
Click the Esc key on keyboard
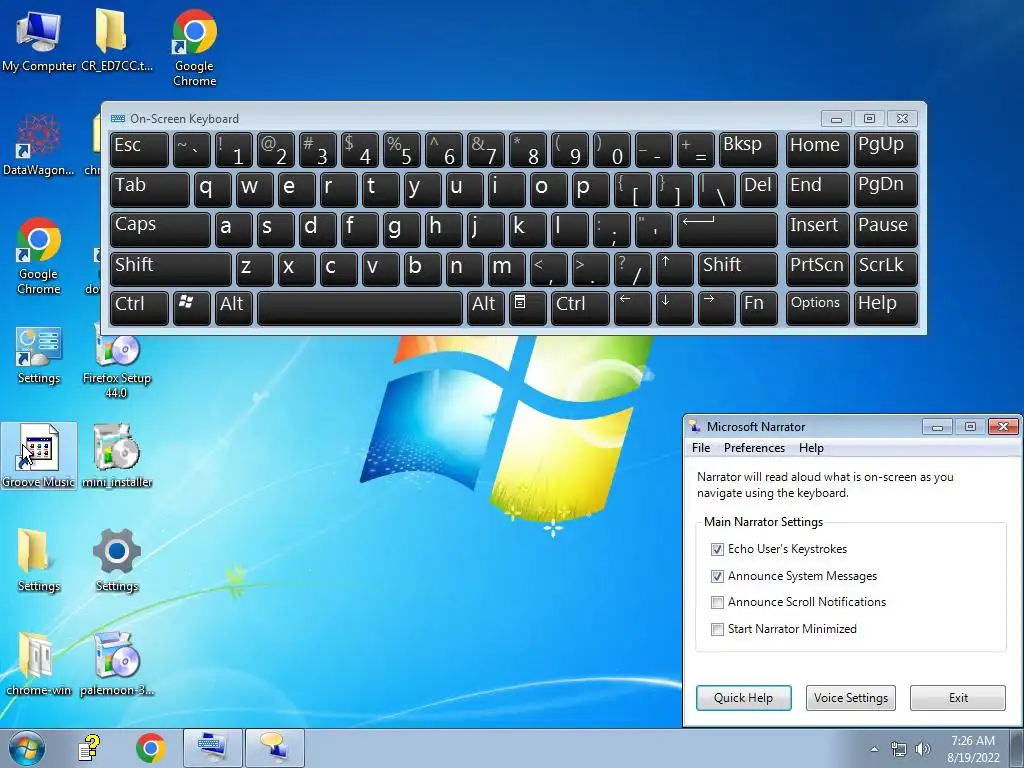pyautogui.click(x=139, y=150)
